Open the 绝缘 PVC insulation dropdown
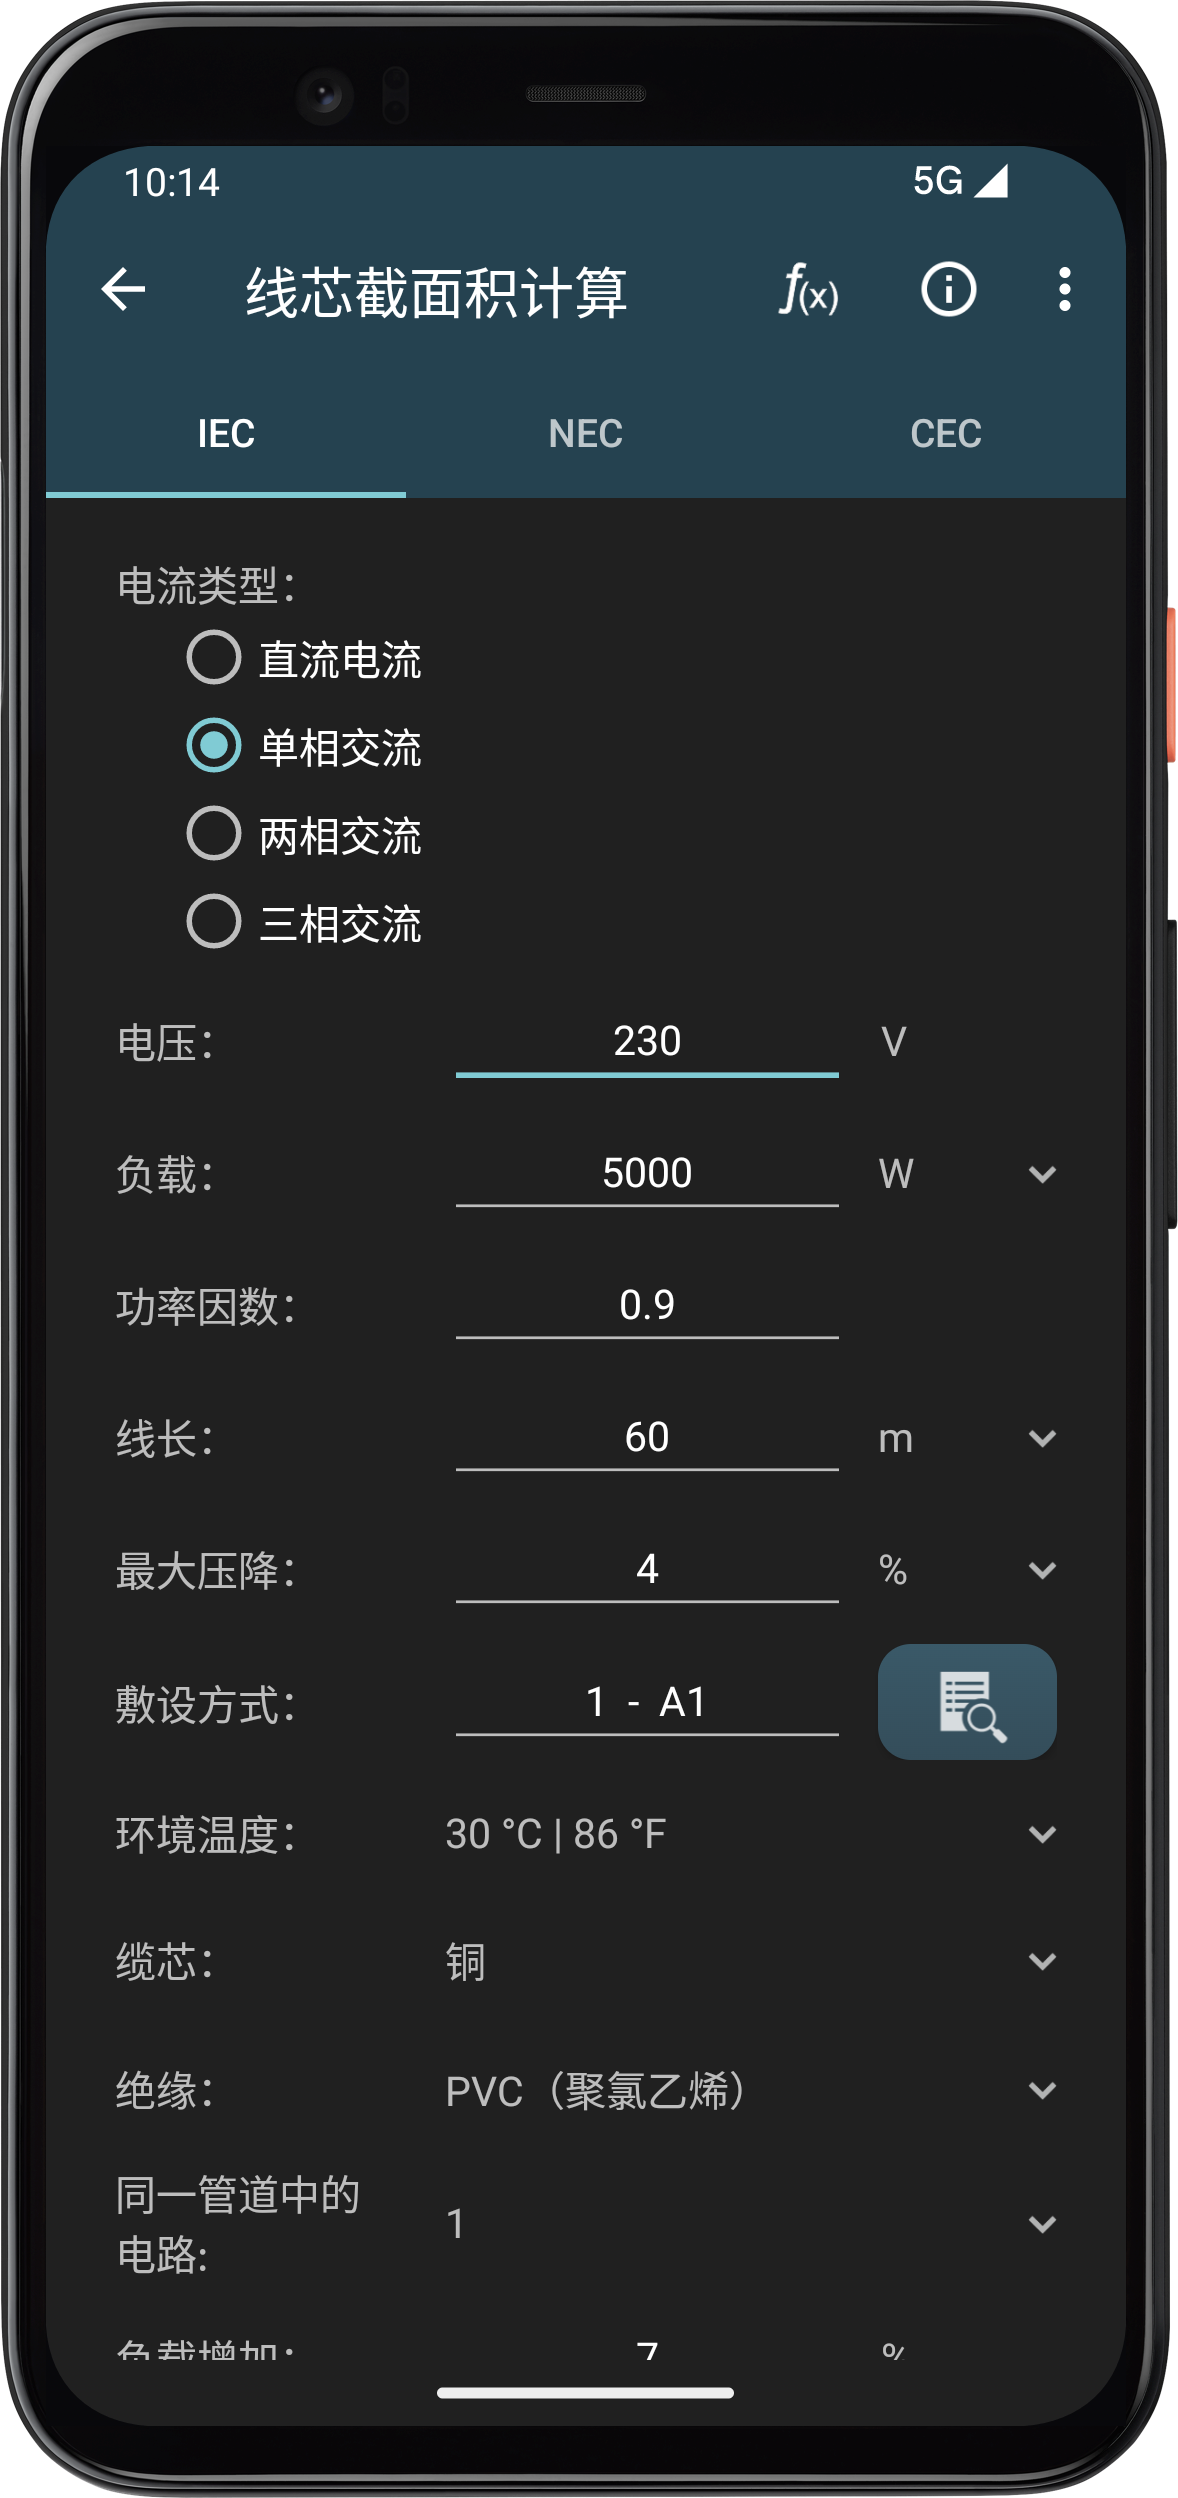Viewport: 1178px width, 2498px height. (x=750, y=2091)
